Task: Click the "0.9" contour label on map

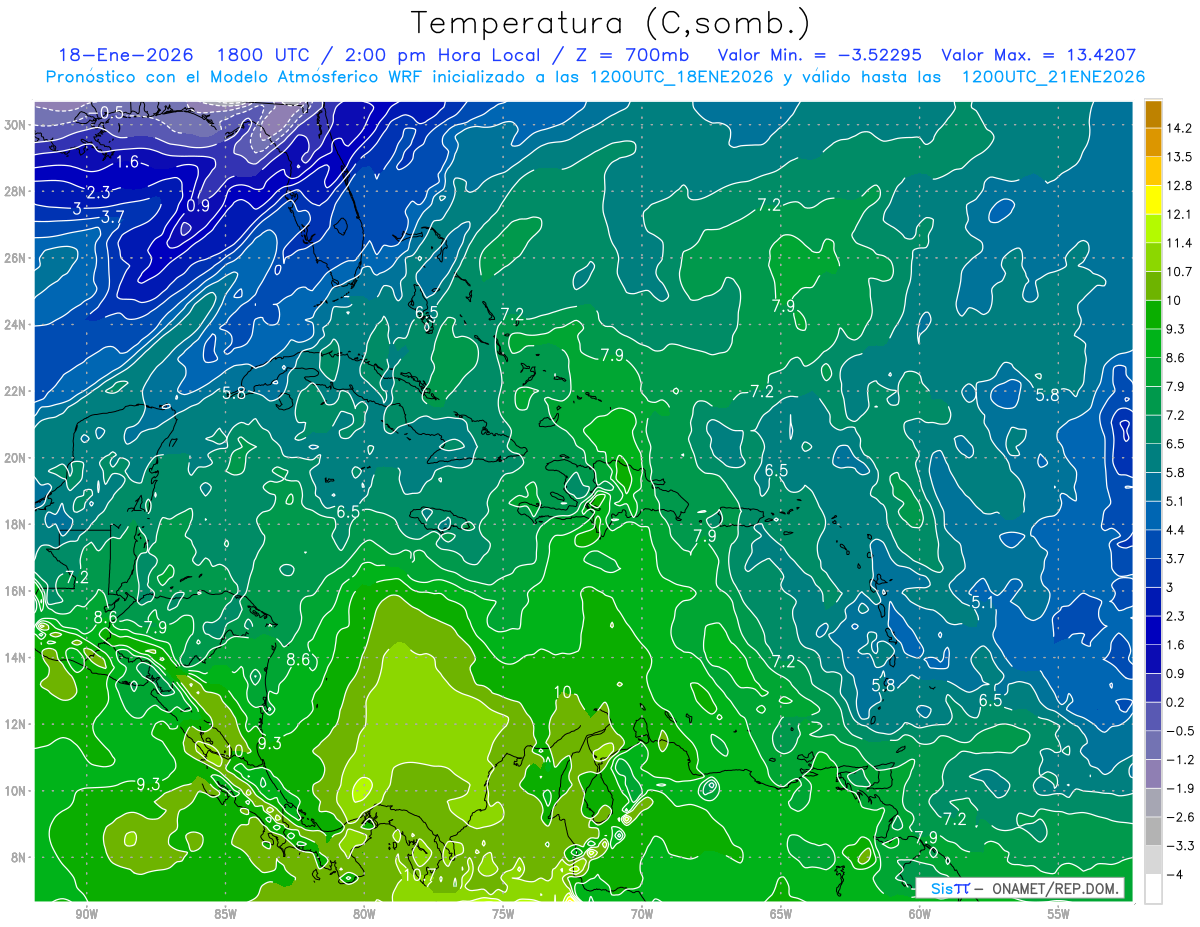Action: tap(198, 206)
